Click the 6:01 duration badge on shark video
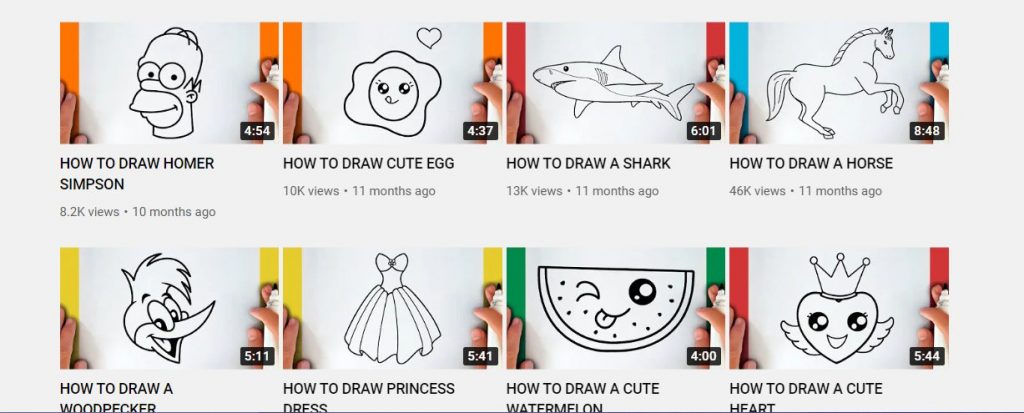 [x=703, y=131]
